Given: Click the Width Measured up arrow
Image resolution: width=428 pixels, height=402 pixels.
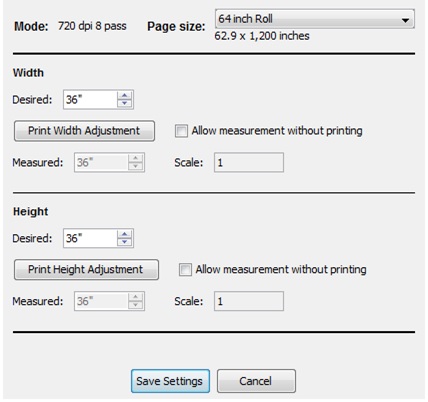Looking at the screenshot, I should coord(136,158).
